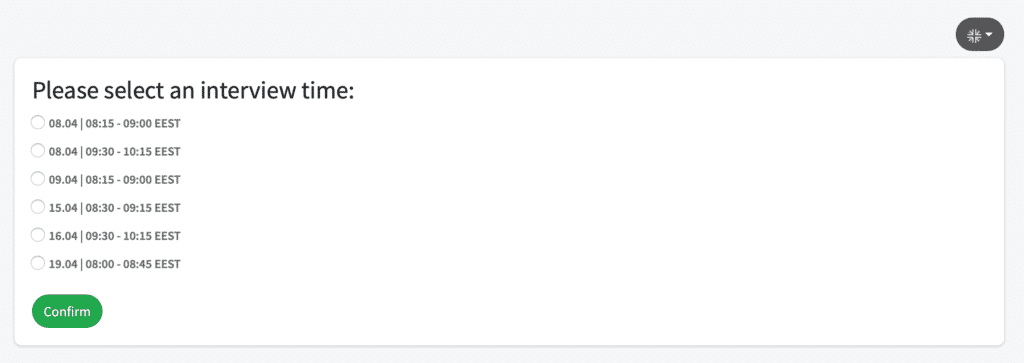Click the "Please select an interview time:" heading

193,91
